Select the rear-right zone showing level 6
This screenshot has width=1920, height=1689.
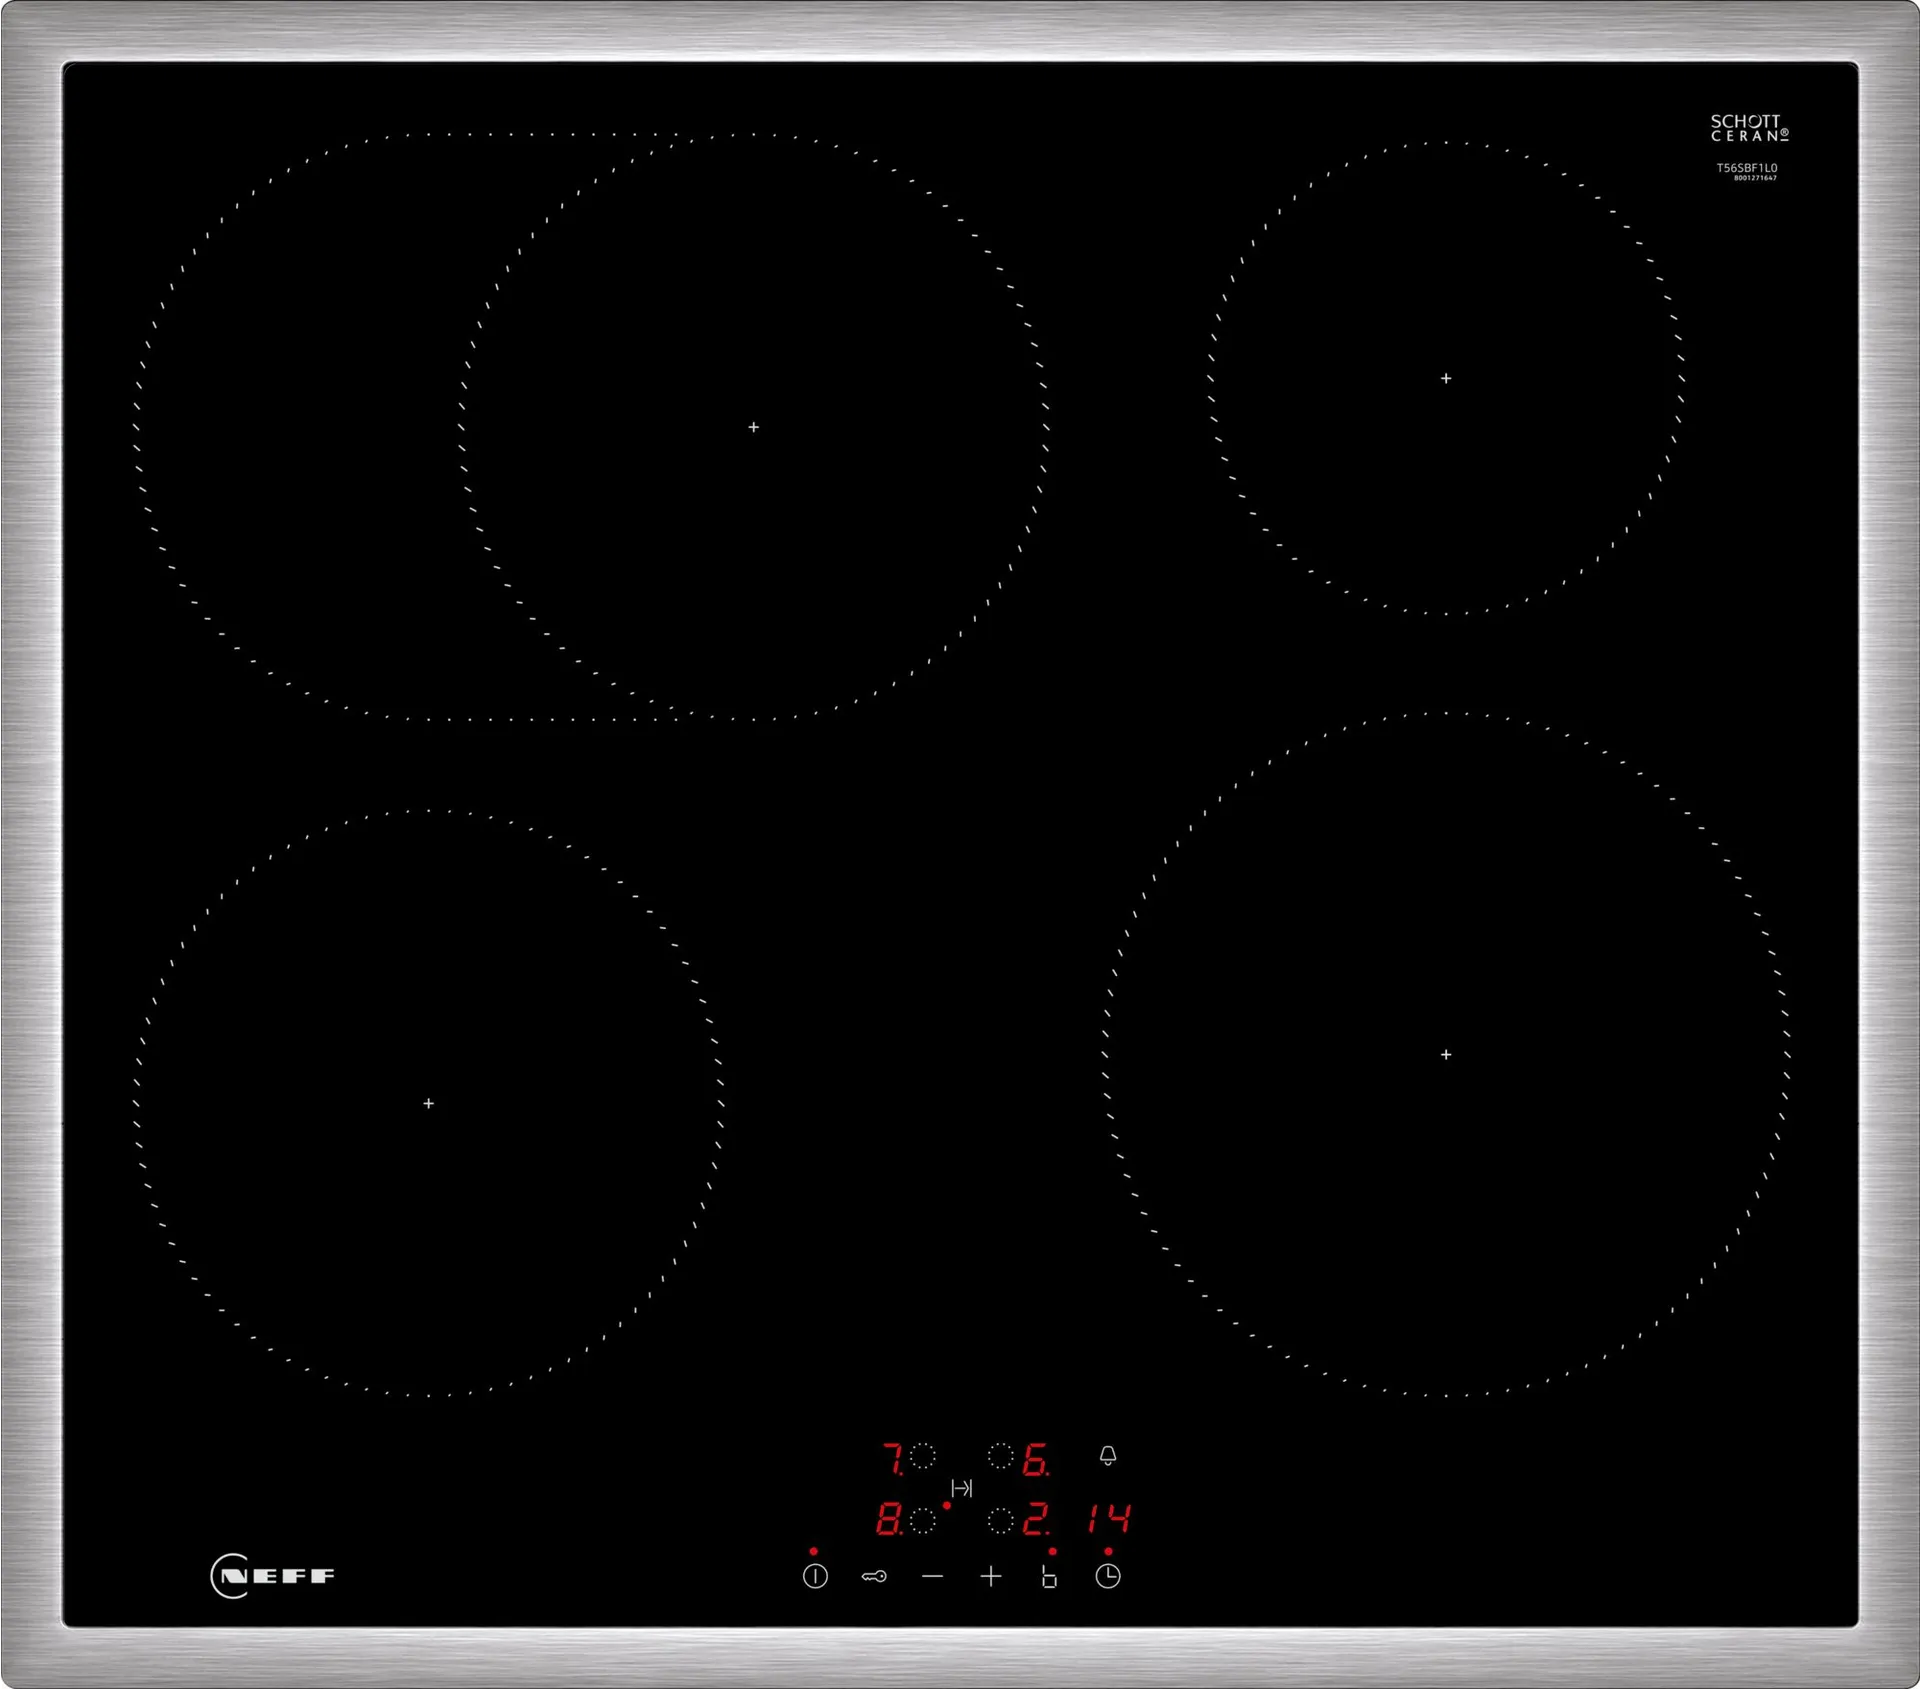[x=1037, y=1456]
